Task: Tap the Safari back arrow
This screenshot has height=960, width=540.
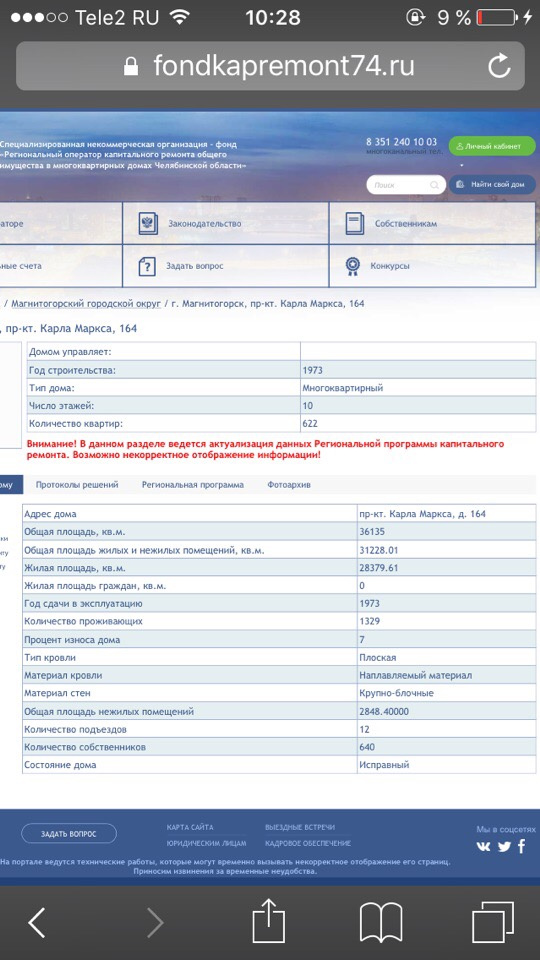Action: 37,922
